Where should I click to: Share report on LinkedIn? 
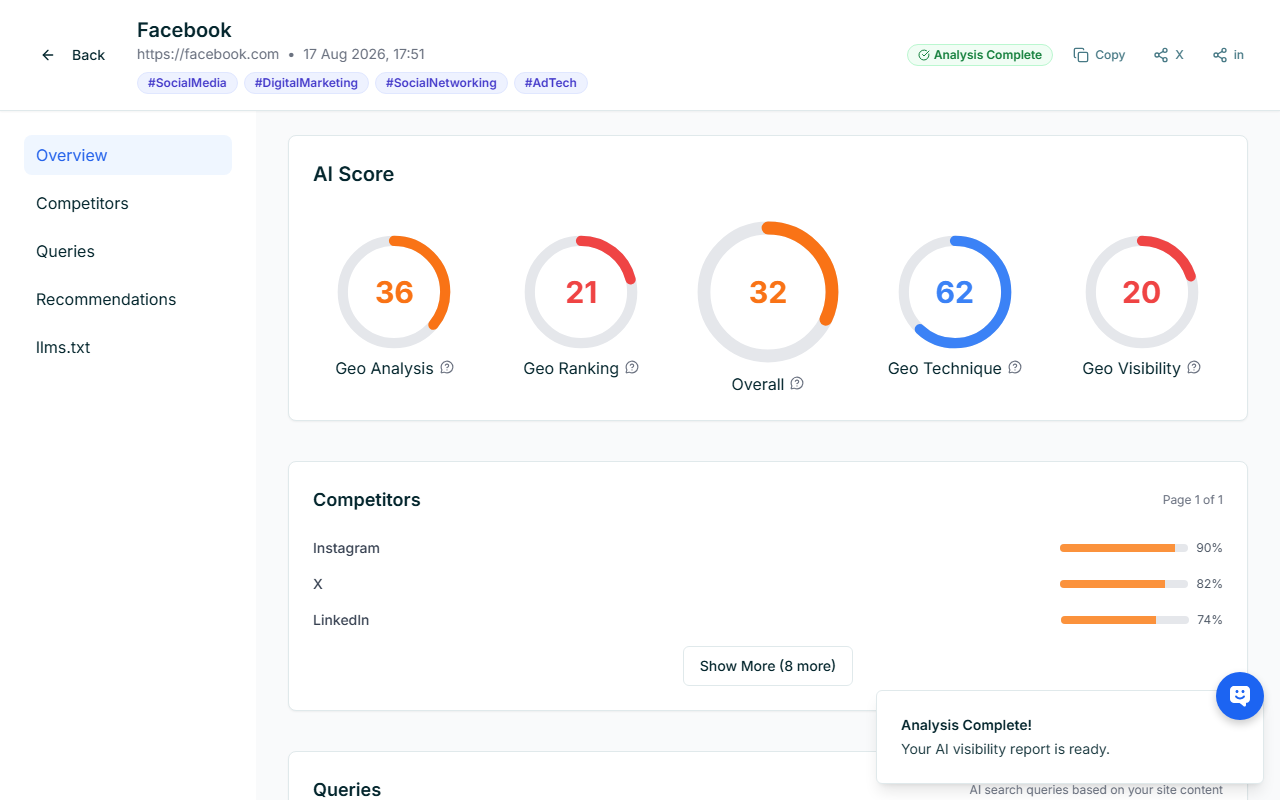click(1228, 55)
